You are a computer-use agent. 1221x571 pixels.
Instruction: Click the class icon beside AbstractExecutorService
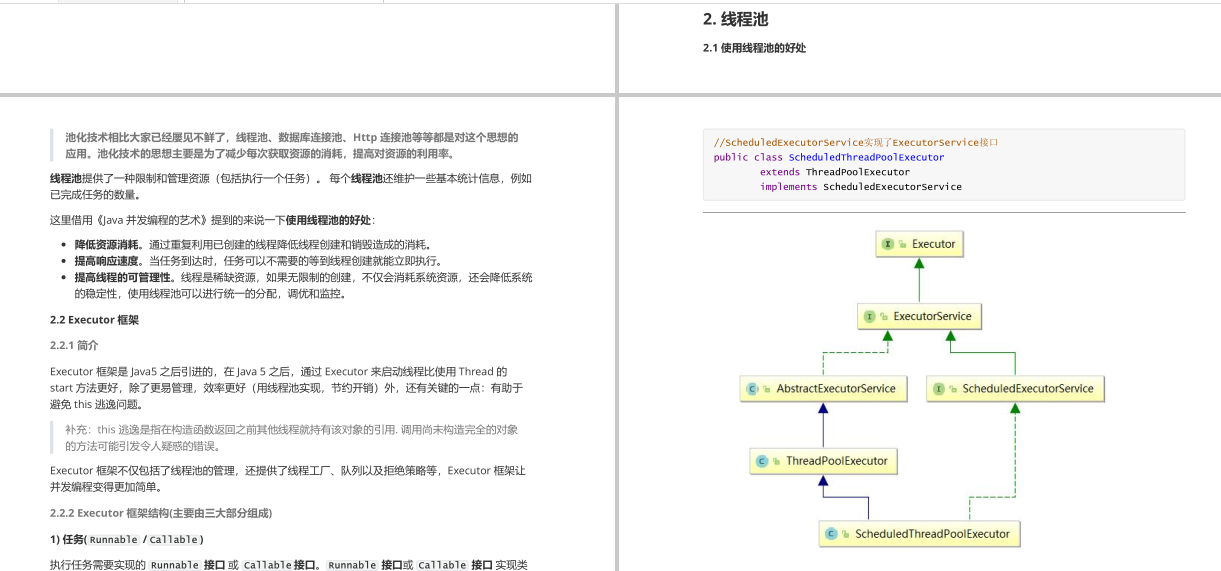753,388
